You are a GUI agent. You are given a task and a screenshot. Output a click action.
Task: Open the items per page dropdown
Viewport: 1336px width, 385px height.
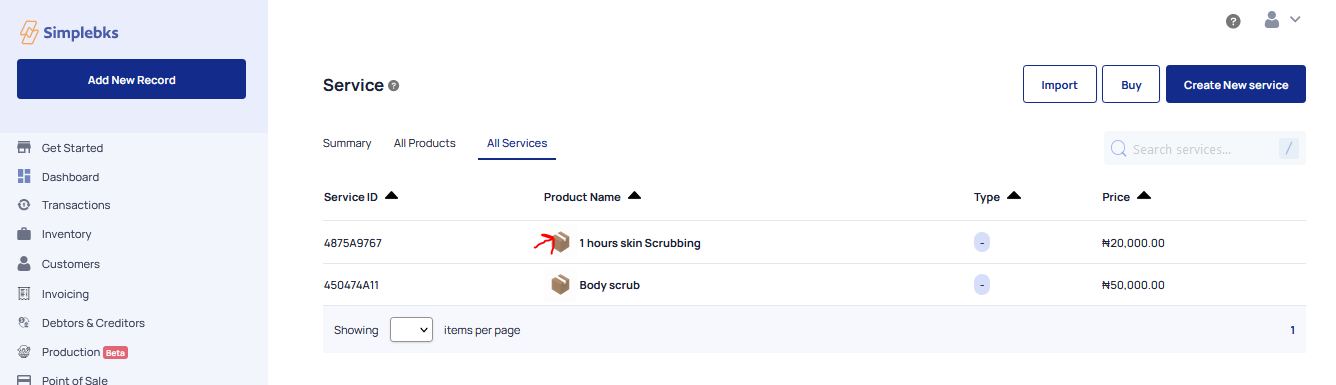[411, 330]
